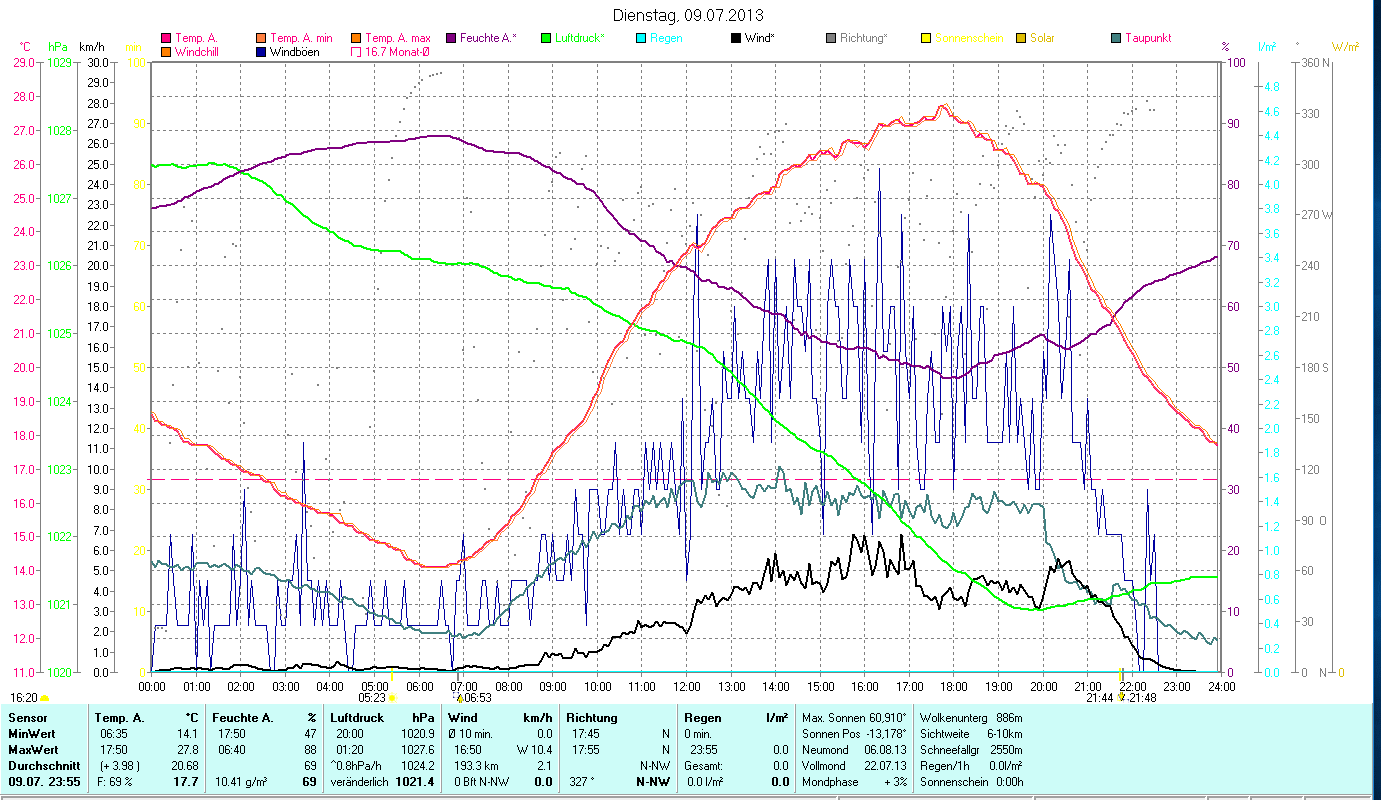Click the maximum pressure value 1027.6
Image resolution: width=1381 pixels, height=800 pixels.
(x=417, y=750)
